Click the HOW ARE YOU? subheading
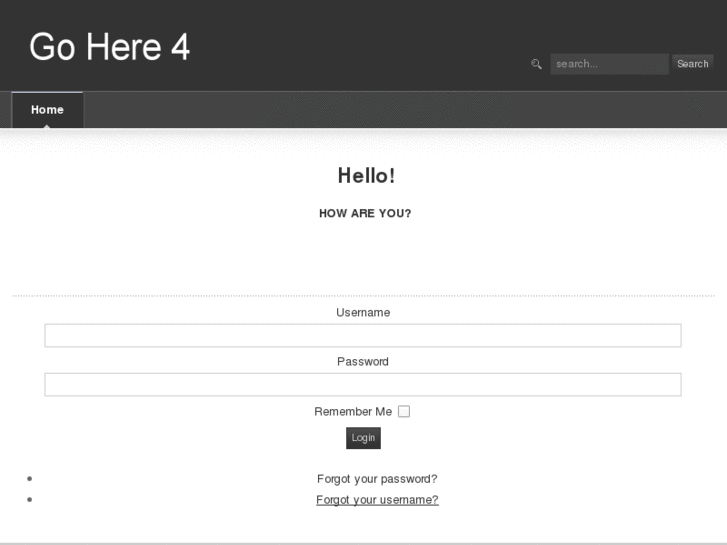The width and height of the screenshot is (727, 545). pyautogui.click(x=365, y=213)
